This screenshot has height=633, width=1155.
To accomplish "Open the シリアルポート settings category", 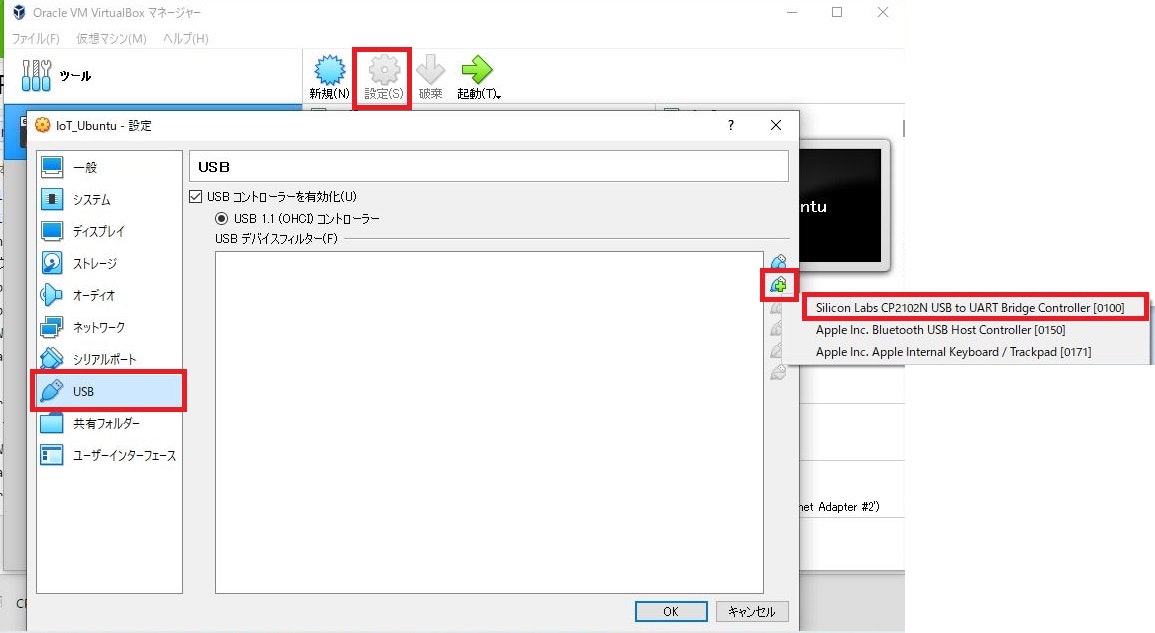I will pos(109,360).
